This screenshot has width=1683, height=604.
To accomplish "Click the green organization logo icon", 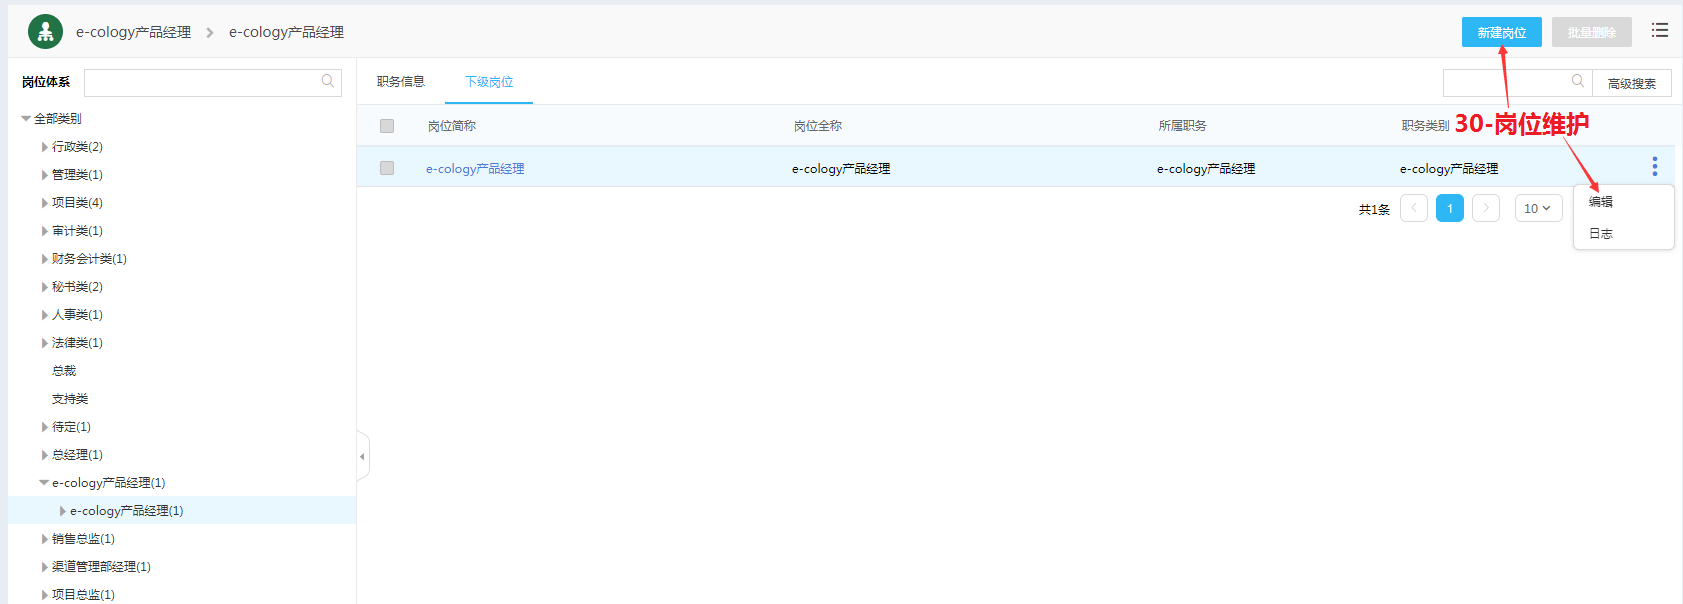I will 45,32.
